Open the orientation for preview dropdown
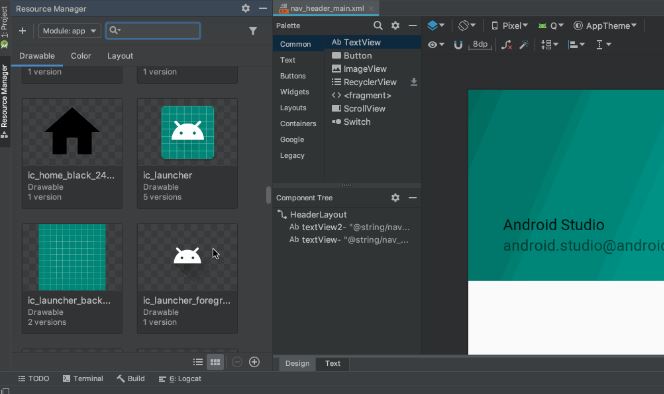664x394 pixels. coord(467,25)
